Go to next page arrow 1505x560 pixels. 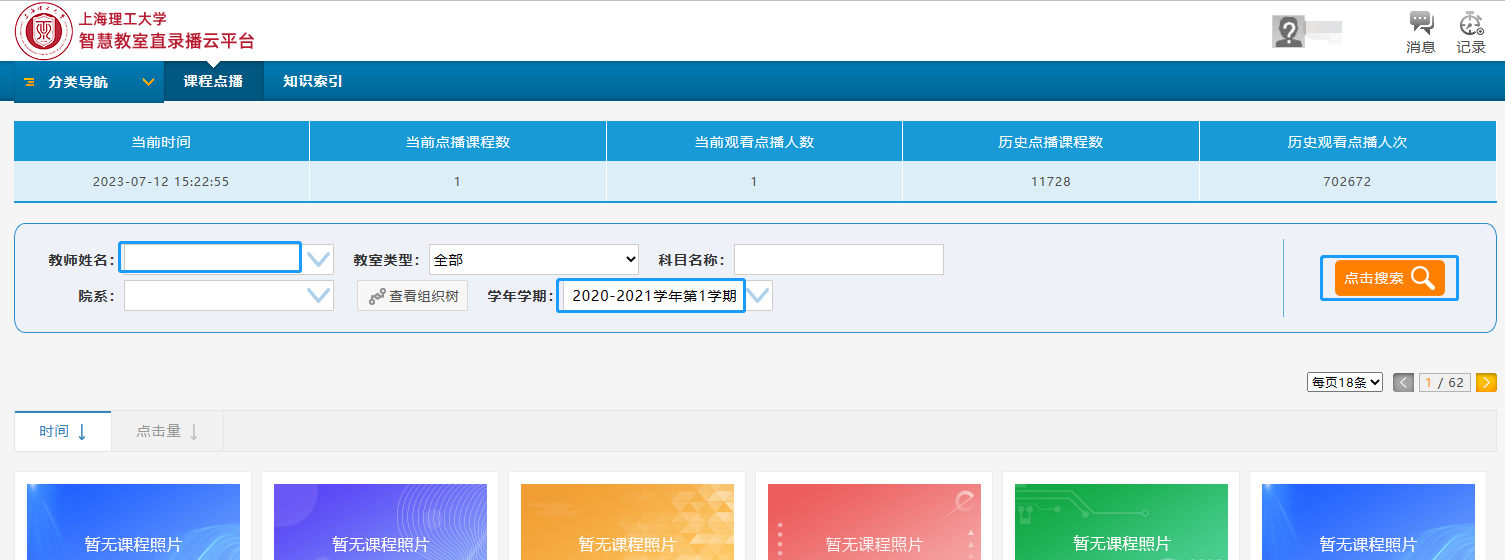1486,382
